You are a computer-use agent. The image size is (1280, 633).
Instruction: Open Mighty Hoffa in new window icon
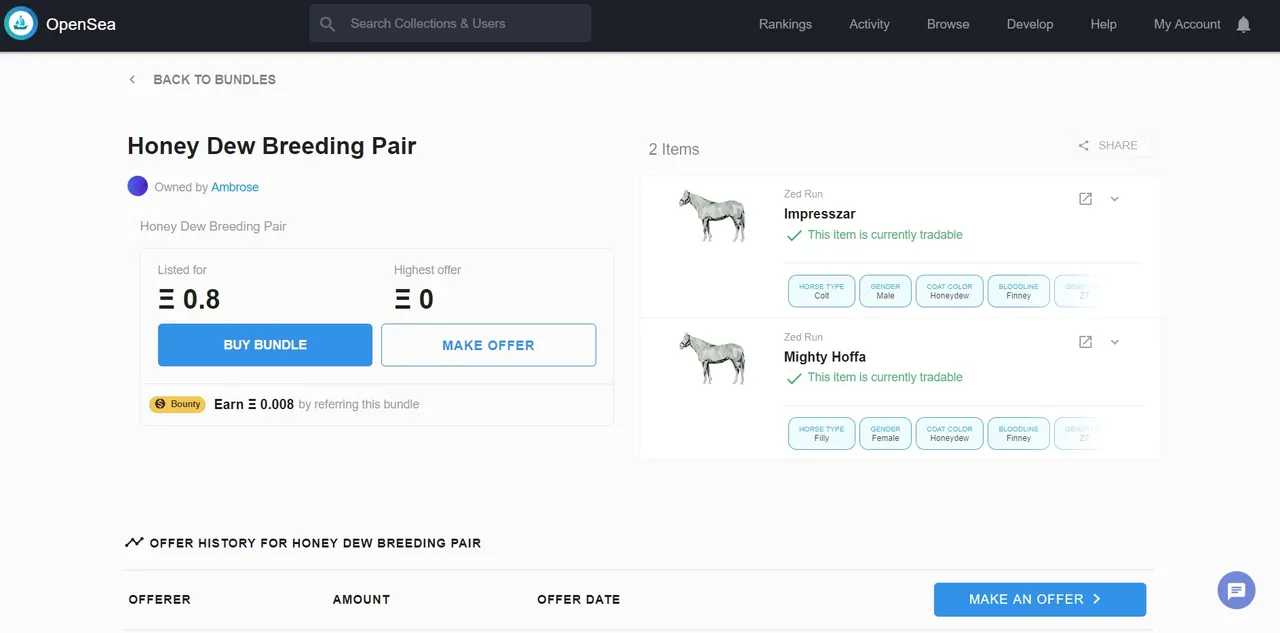coord(1085,342)
